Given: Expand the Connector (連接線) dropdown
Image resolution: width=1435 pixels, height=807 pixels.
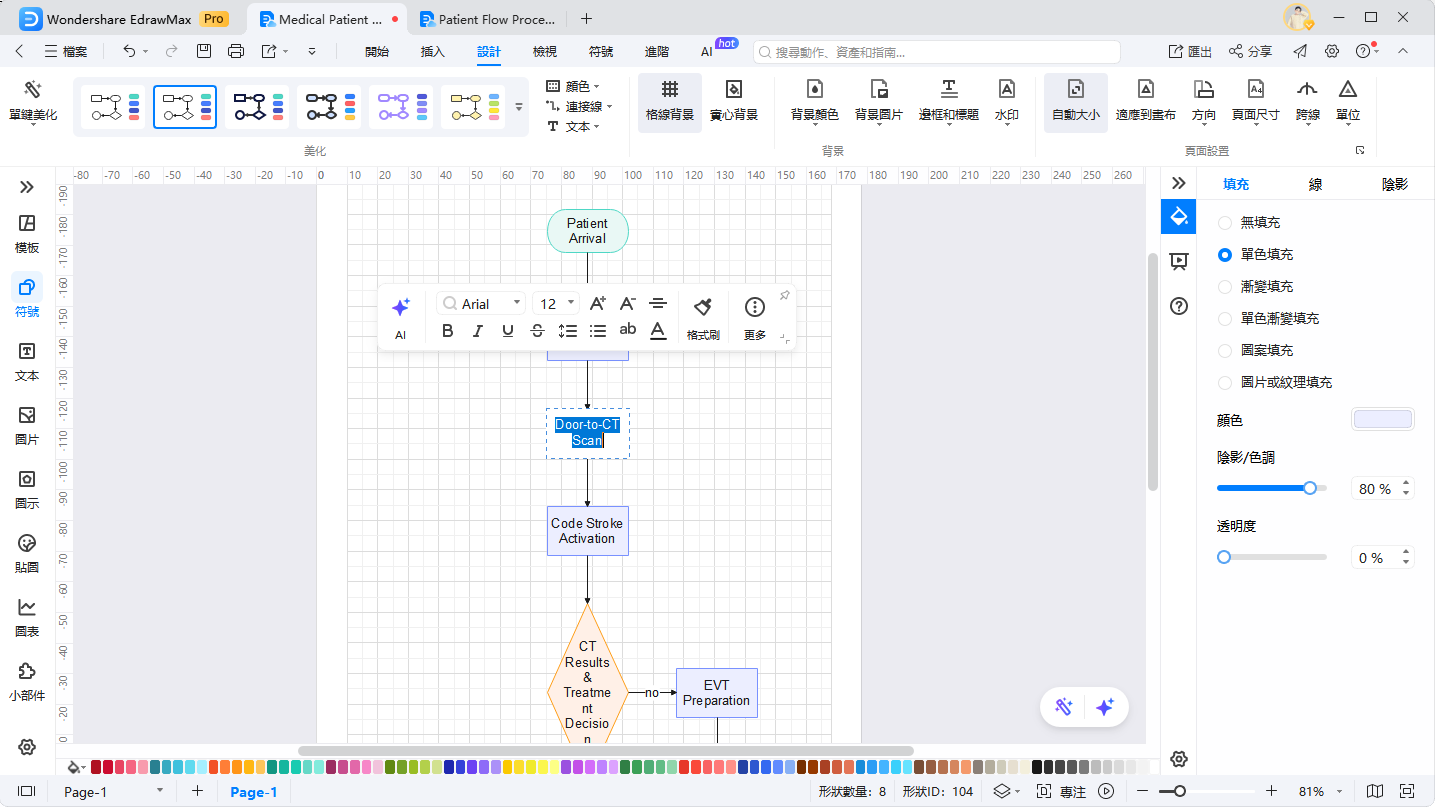Looking at the screenshot, I should click(579, 106).
